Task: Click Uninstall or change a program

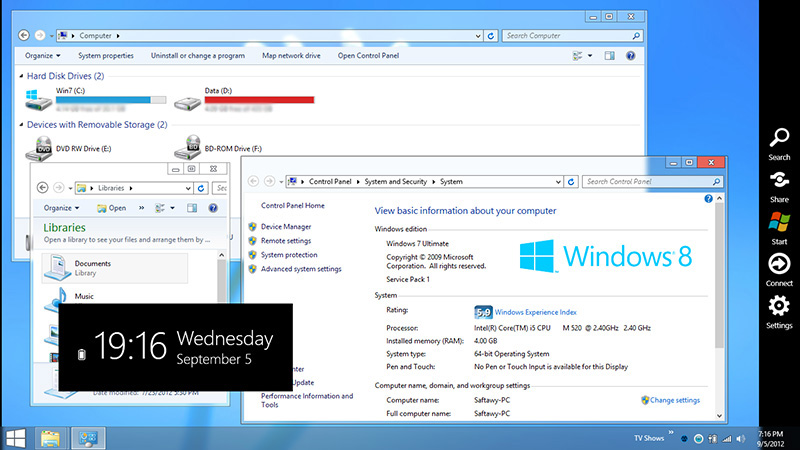Action: pos(197,56)
